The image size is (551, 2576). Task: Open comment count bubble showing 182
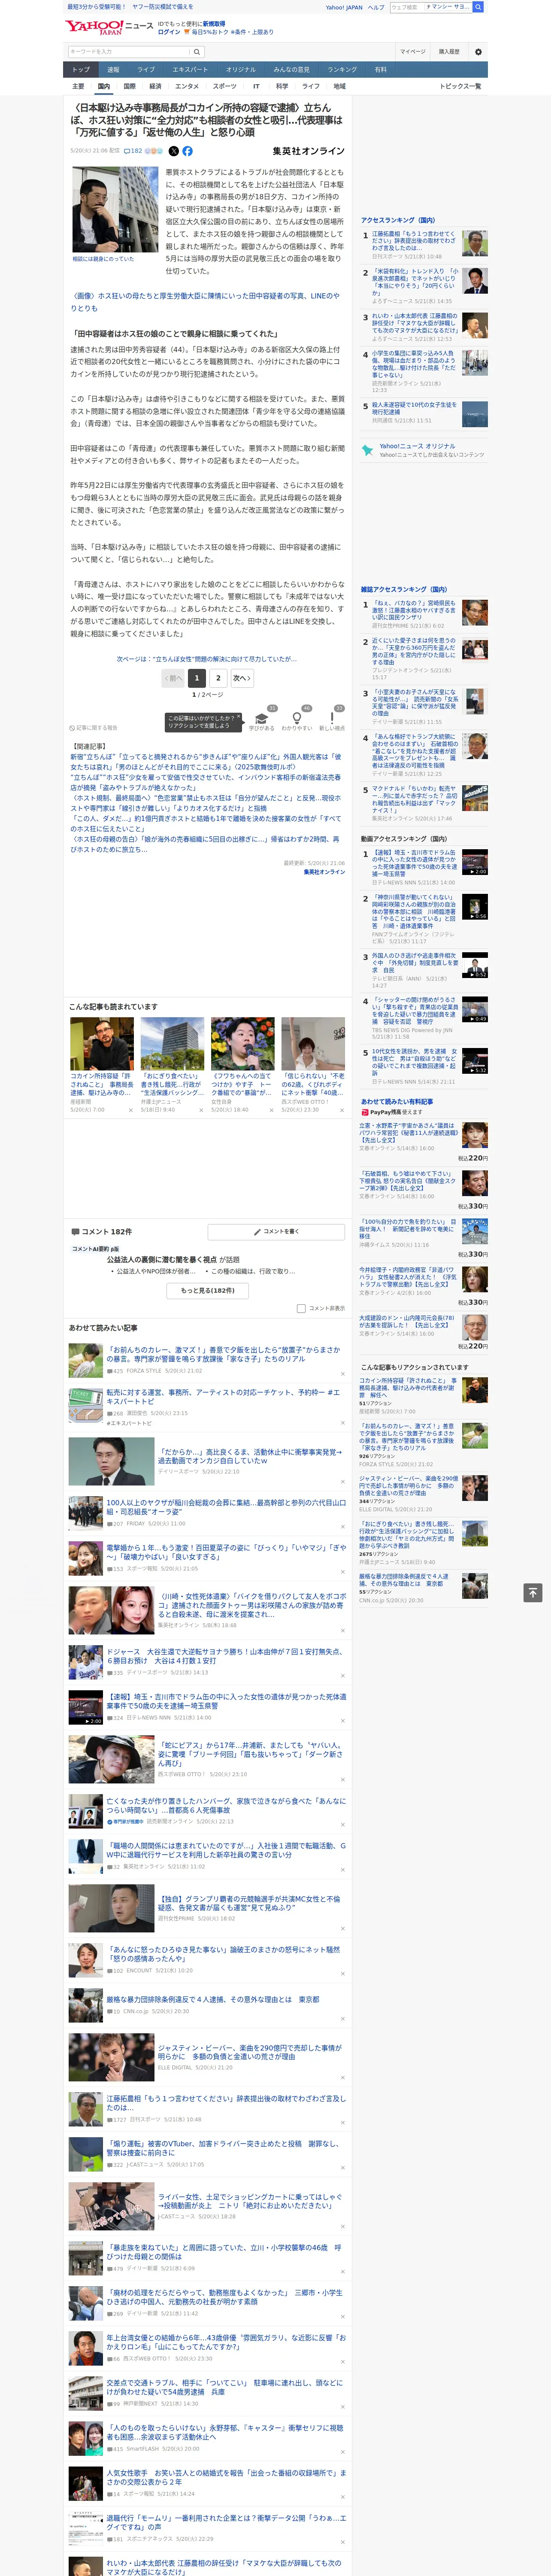(x=132, y=151)
